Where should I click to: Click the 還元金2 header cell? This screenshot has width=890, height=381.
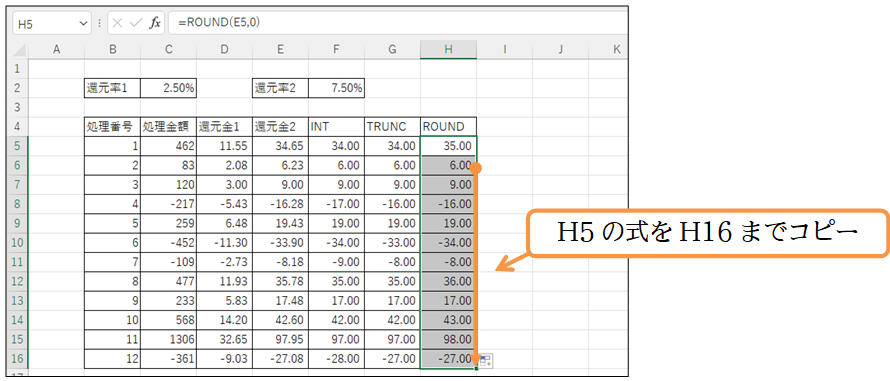tap(280, 127)
